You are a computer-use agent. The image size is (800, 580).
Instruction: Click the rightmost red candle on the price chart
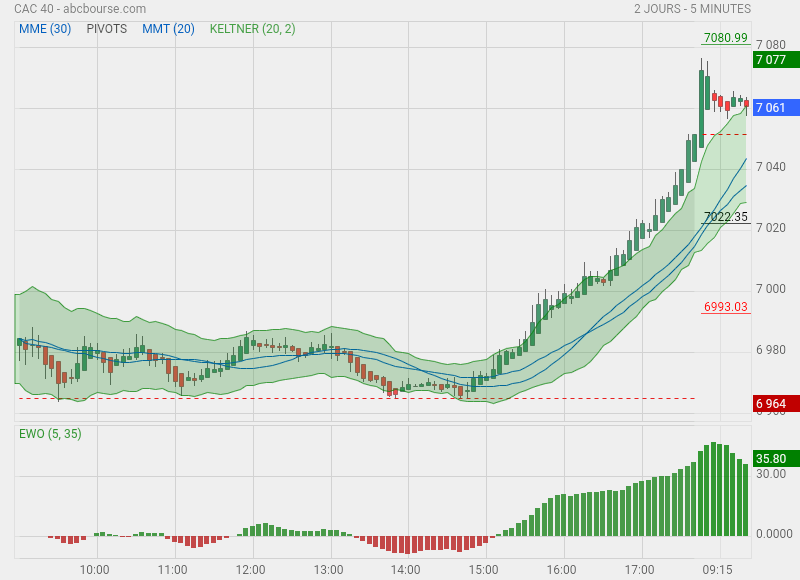pos(746,104)
